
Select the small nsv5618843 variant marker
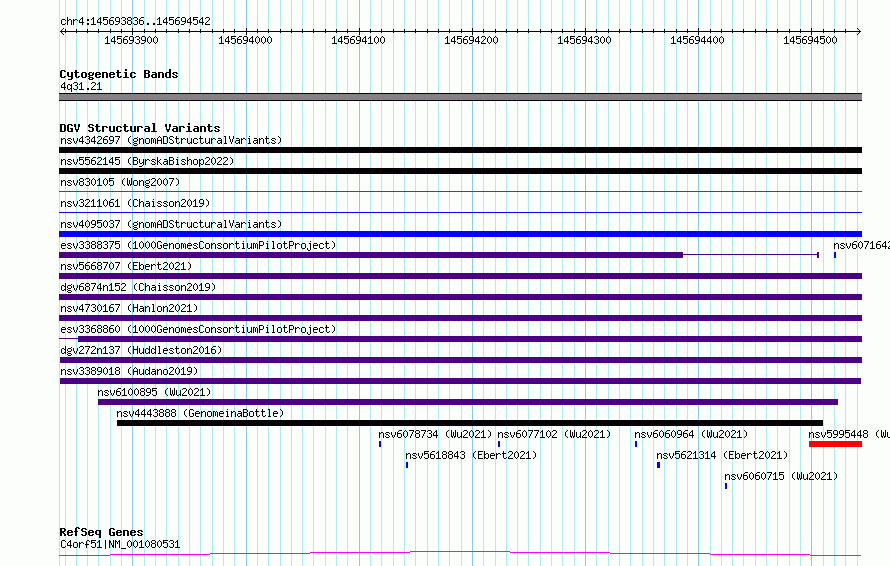pyautogui.click(x=407, y=465)
